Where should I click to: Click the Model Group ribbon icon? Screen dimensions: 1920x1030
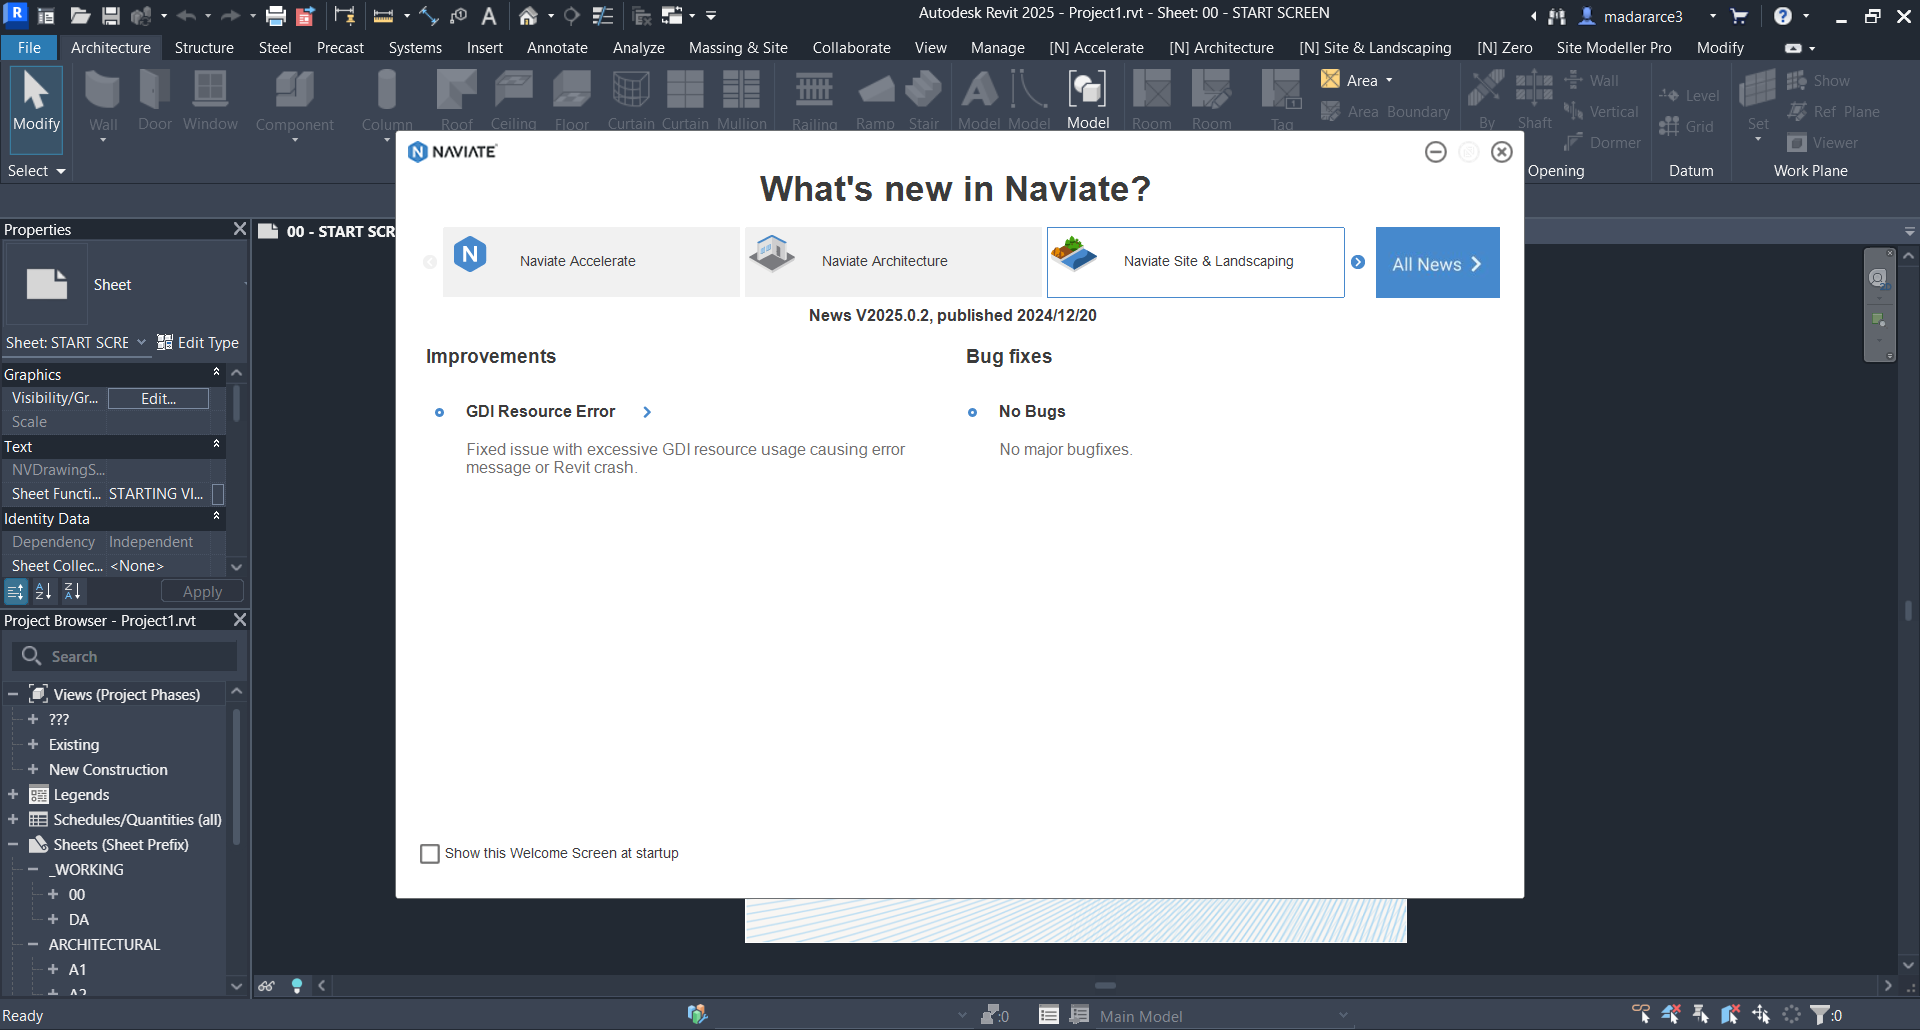[x=1087, y=100]
